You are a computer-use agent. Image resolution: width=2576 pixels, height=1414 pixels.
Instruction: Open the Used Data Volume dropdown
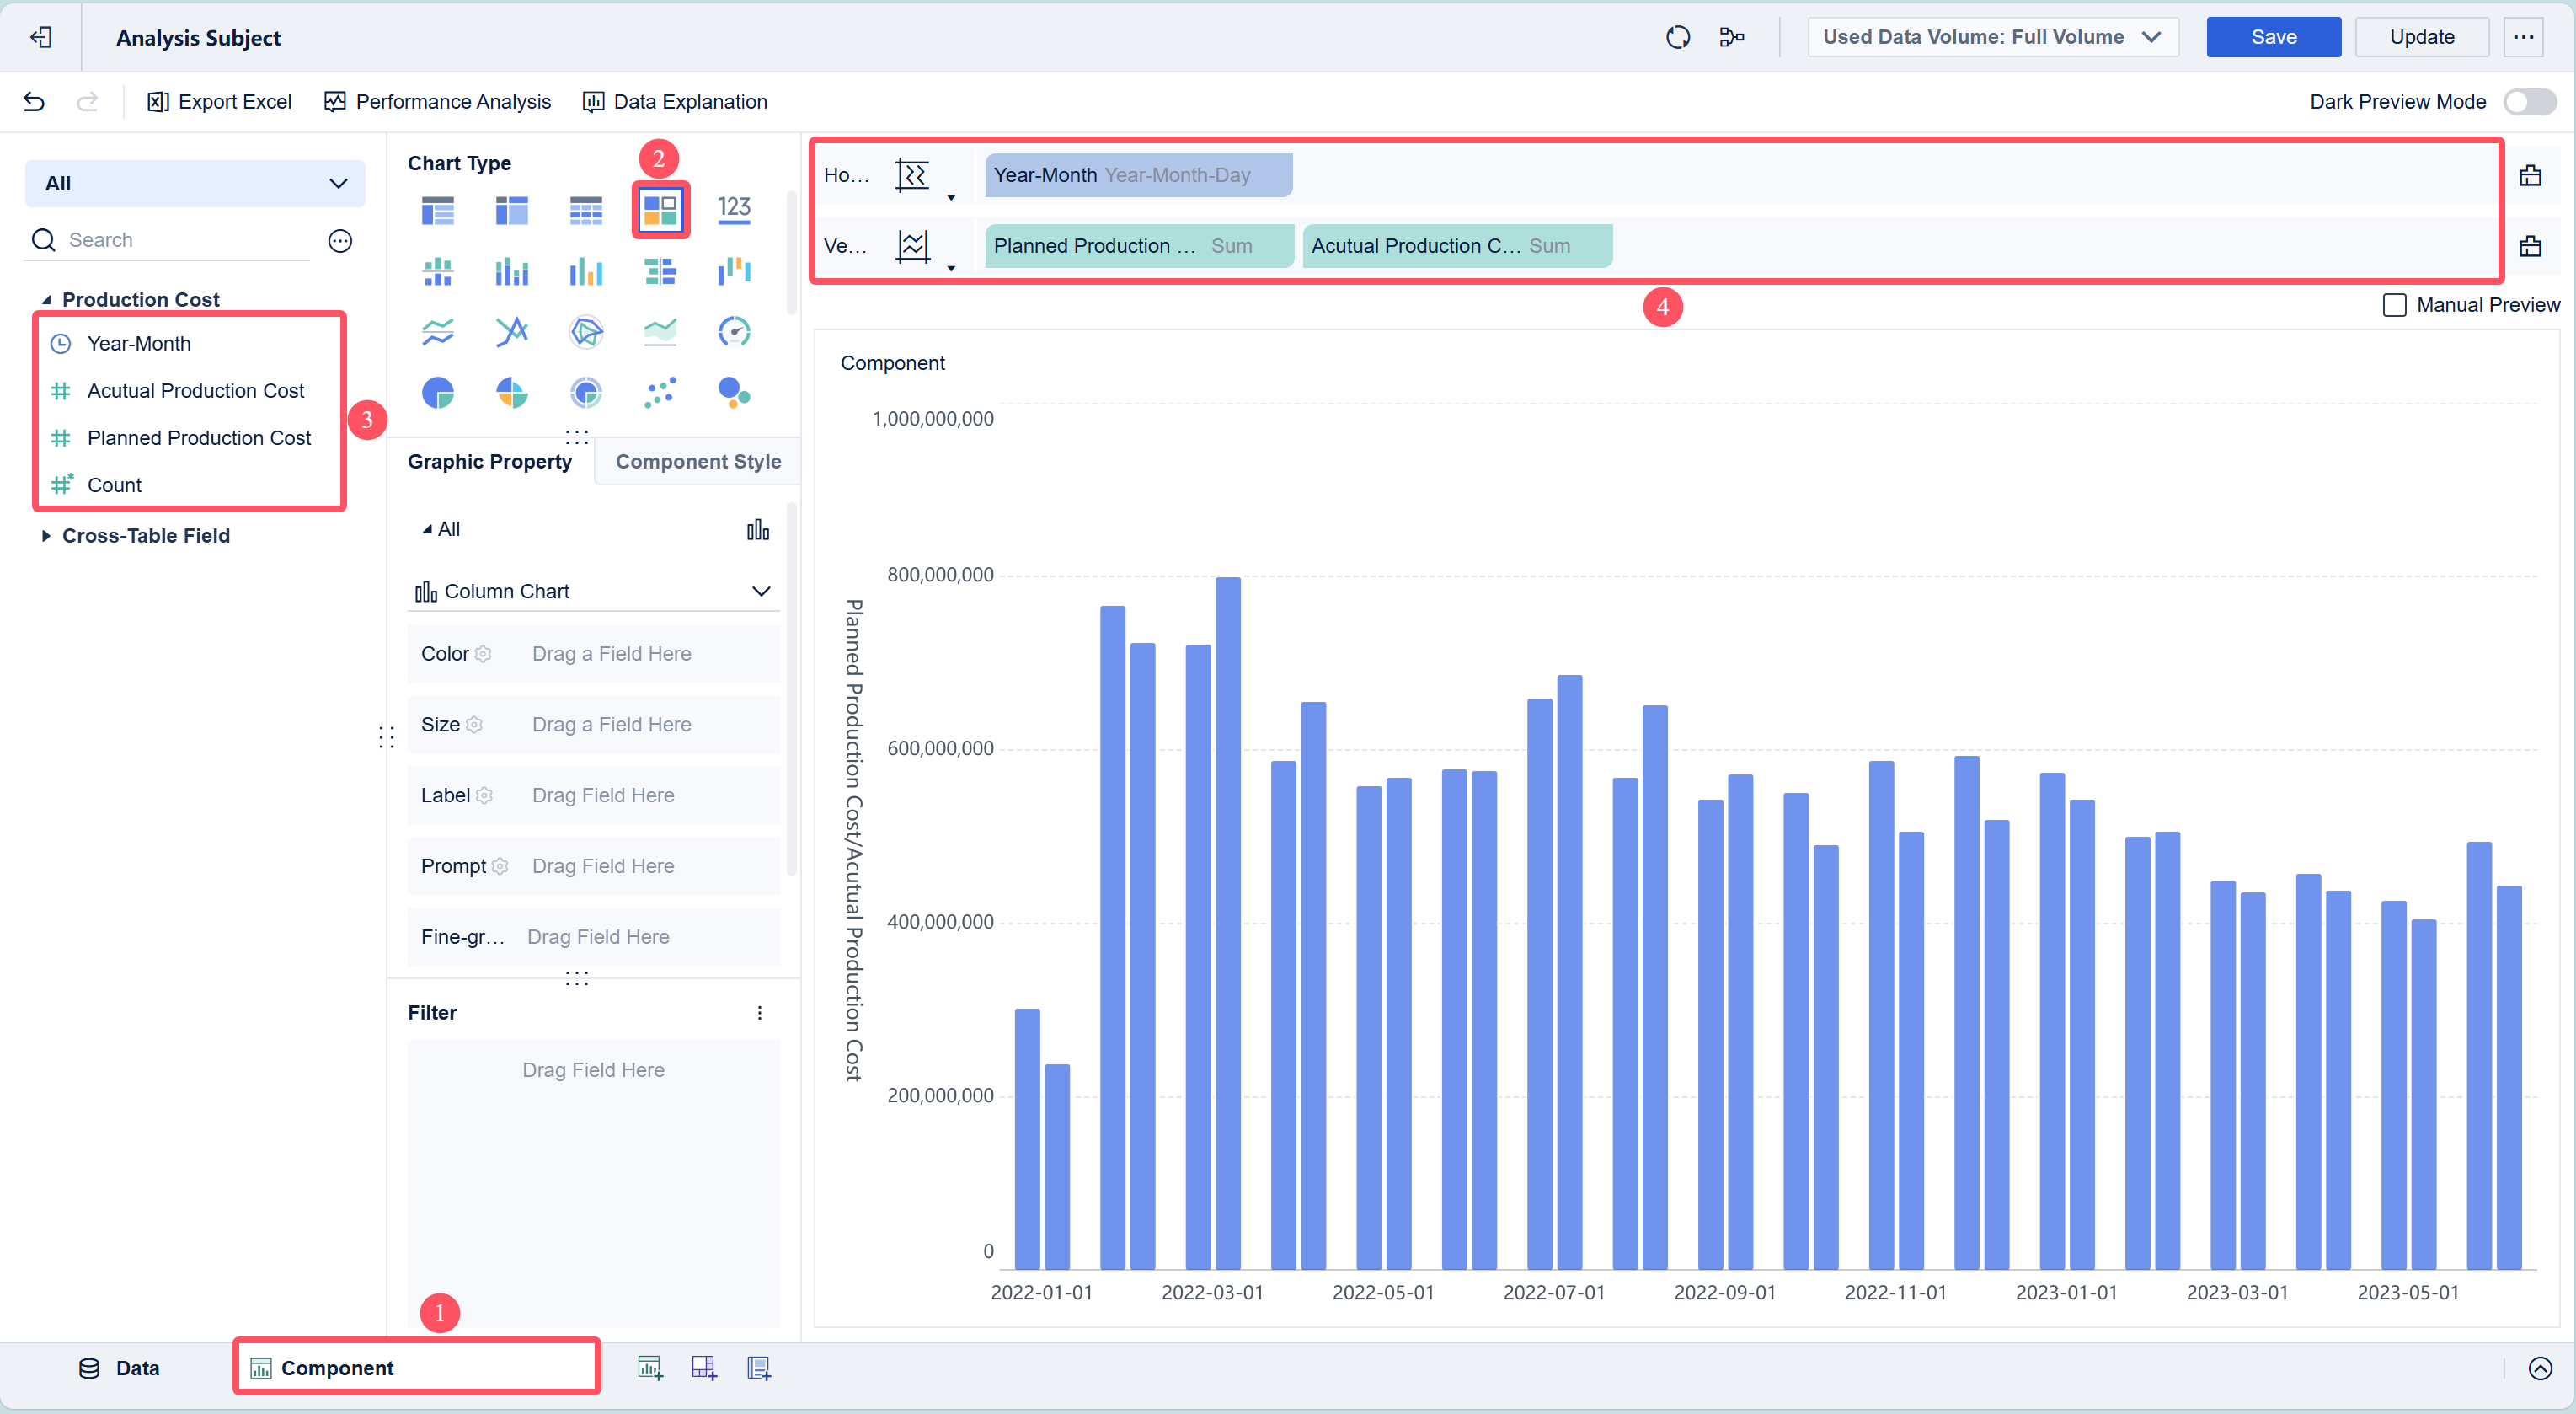(1991, 37)
